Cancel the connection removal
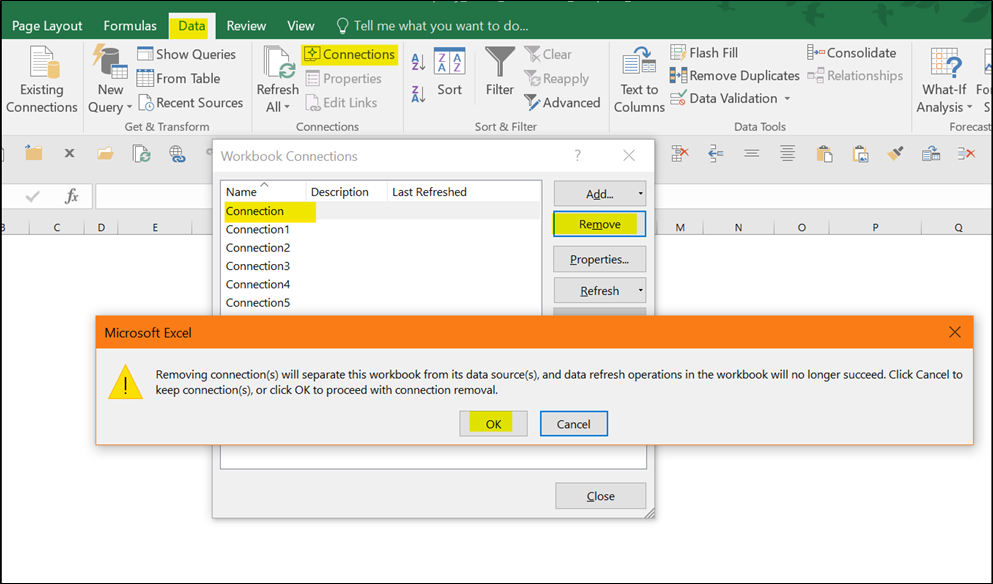The width and height of the screenshot is (993, 584). click(x=574, y=424)
